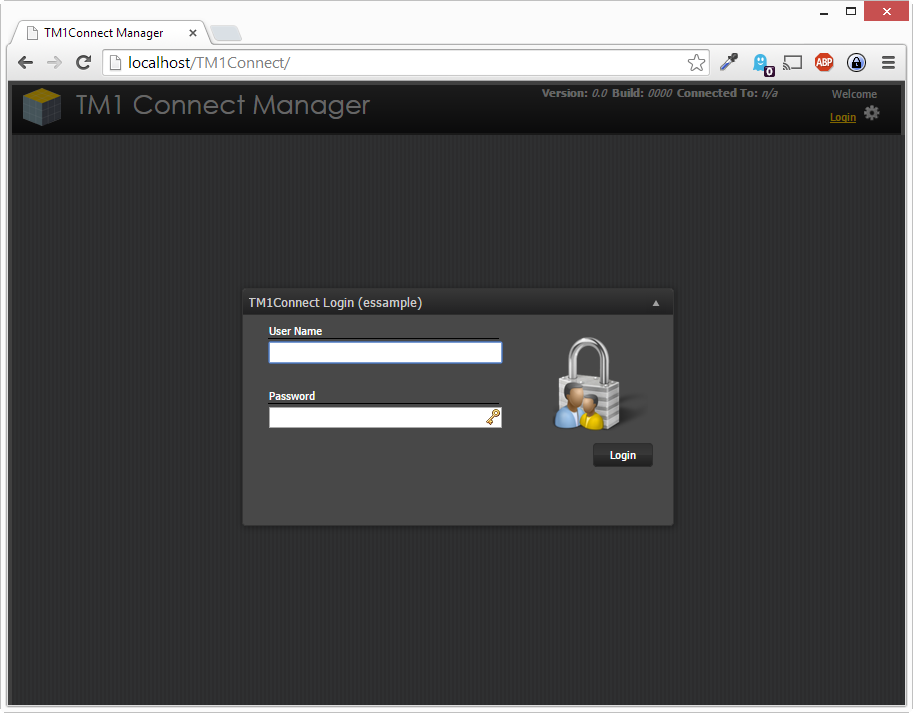Click the TM1 Connect cube logo
The width and height of the screenshot is (913, 713).
(42, 107)
